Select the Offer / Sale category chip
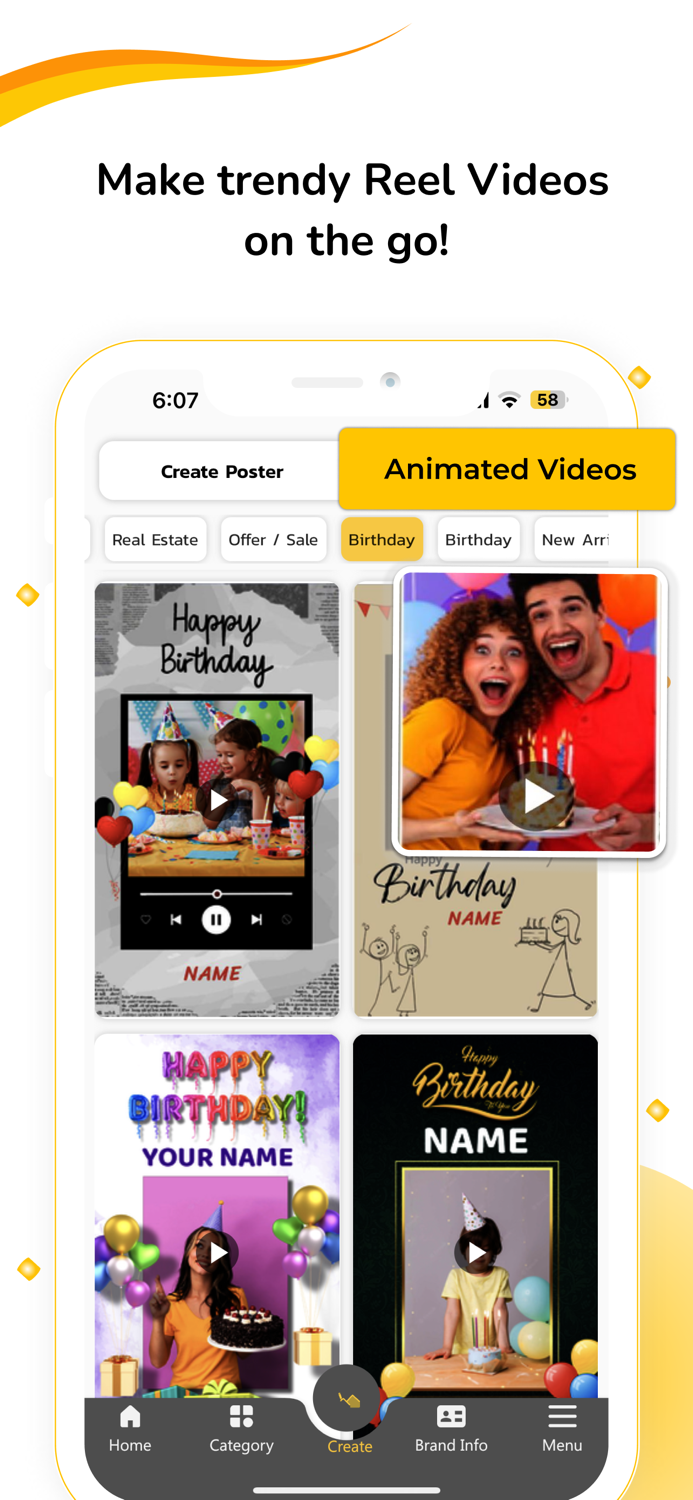The width and height of the screenshot is (693, 1500). click(273, 540)
